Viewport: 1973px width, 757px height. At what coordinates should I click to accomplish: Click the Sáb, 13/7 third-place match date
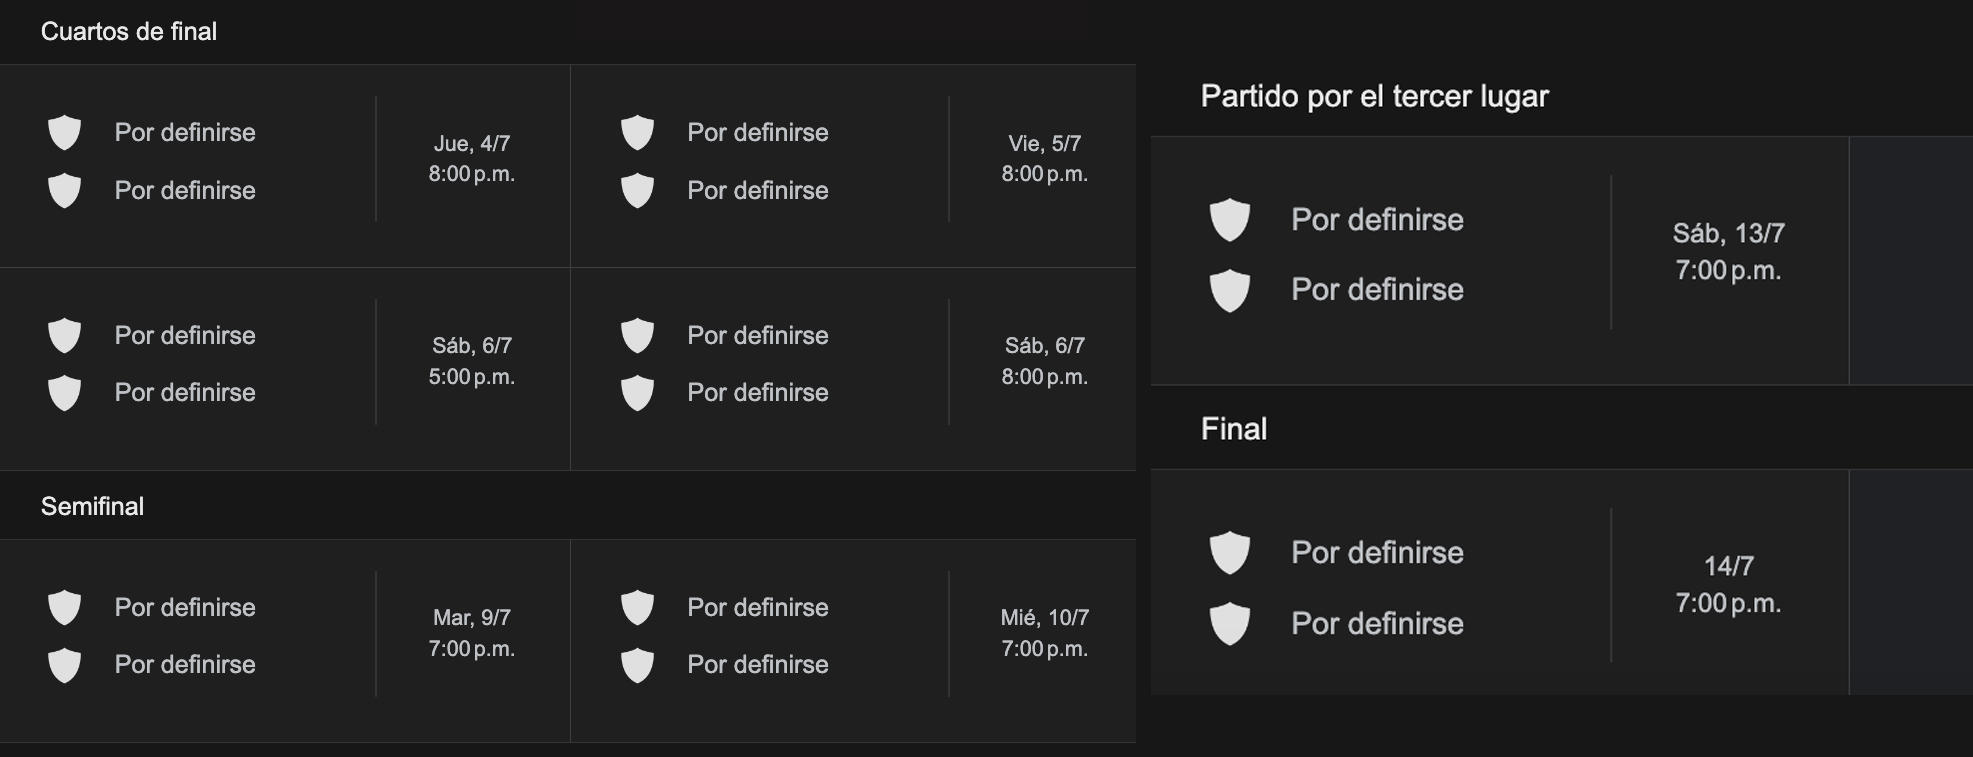point(1728,252)
